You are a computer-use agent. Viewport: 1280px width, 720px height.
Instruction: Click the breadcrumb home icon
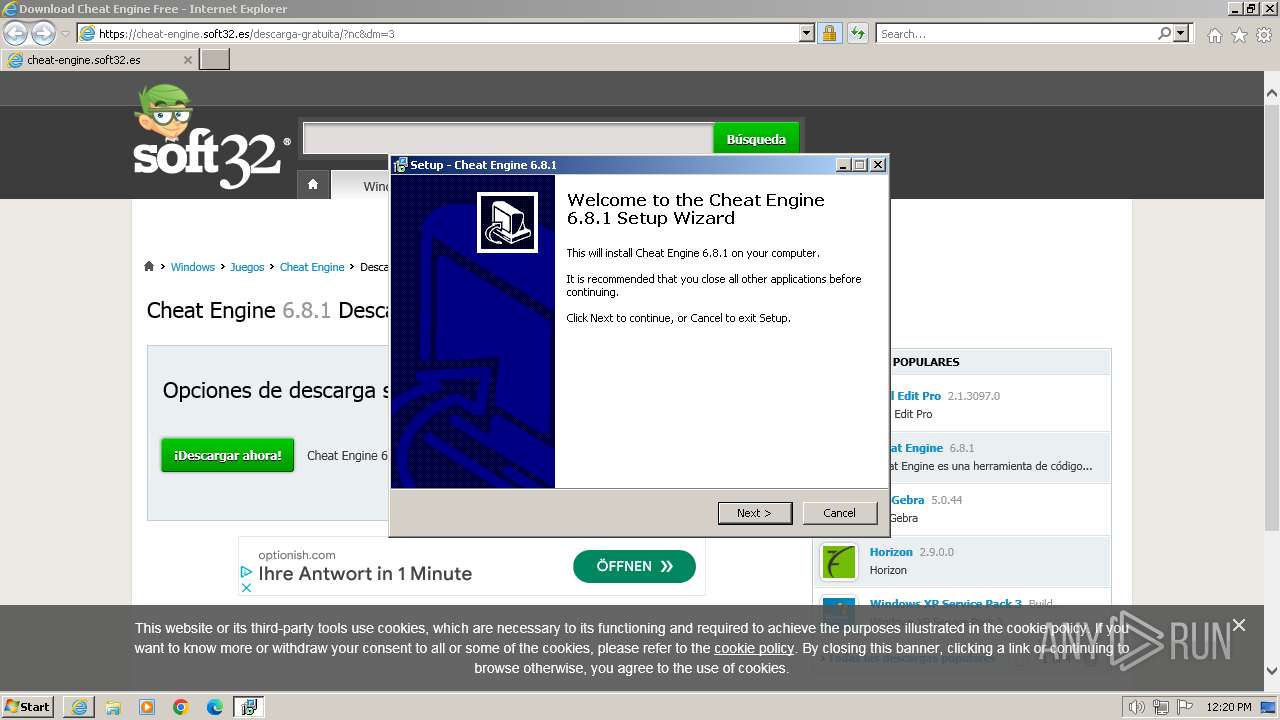[149, 266]
